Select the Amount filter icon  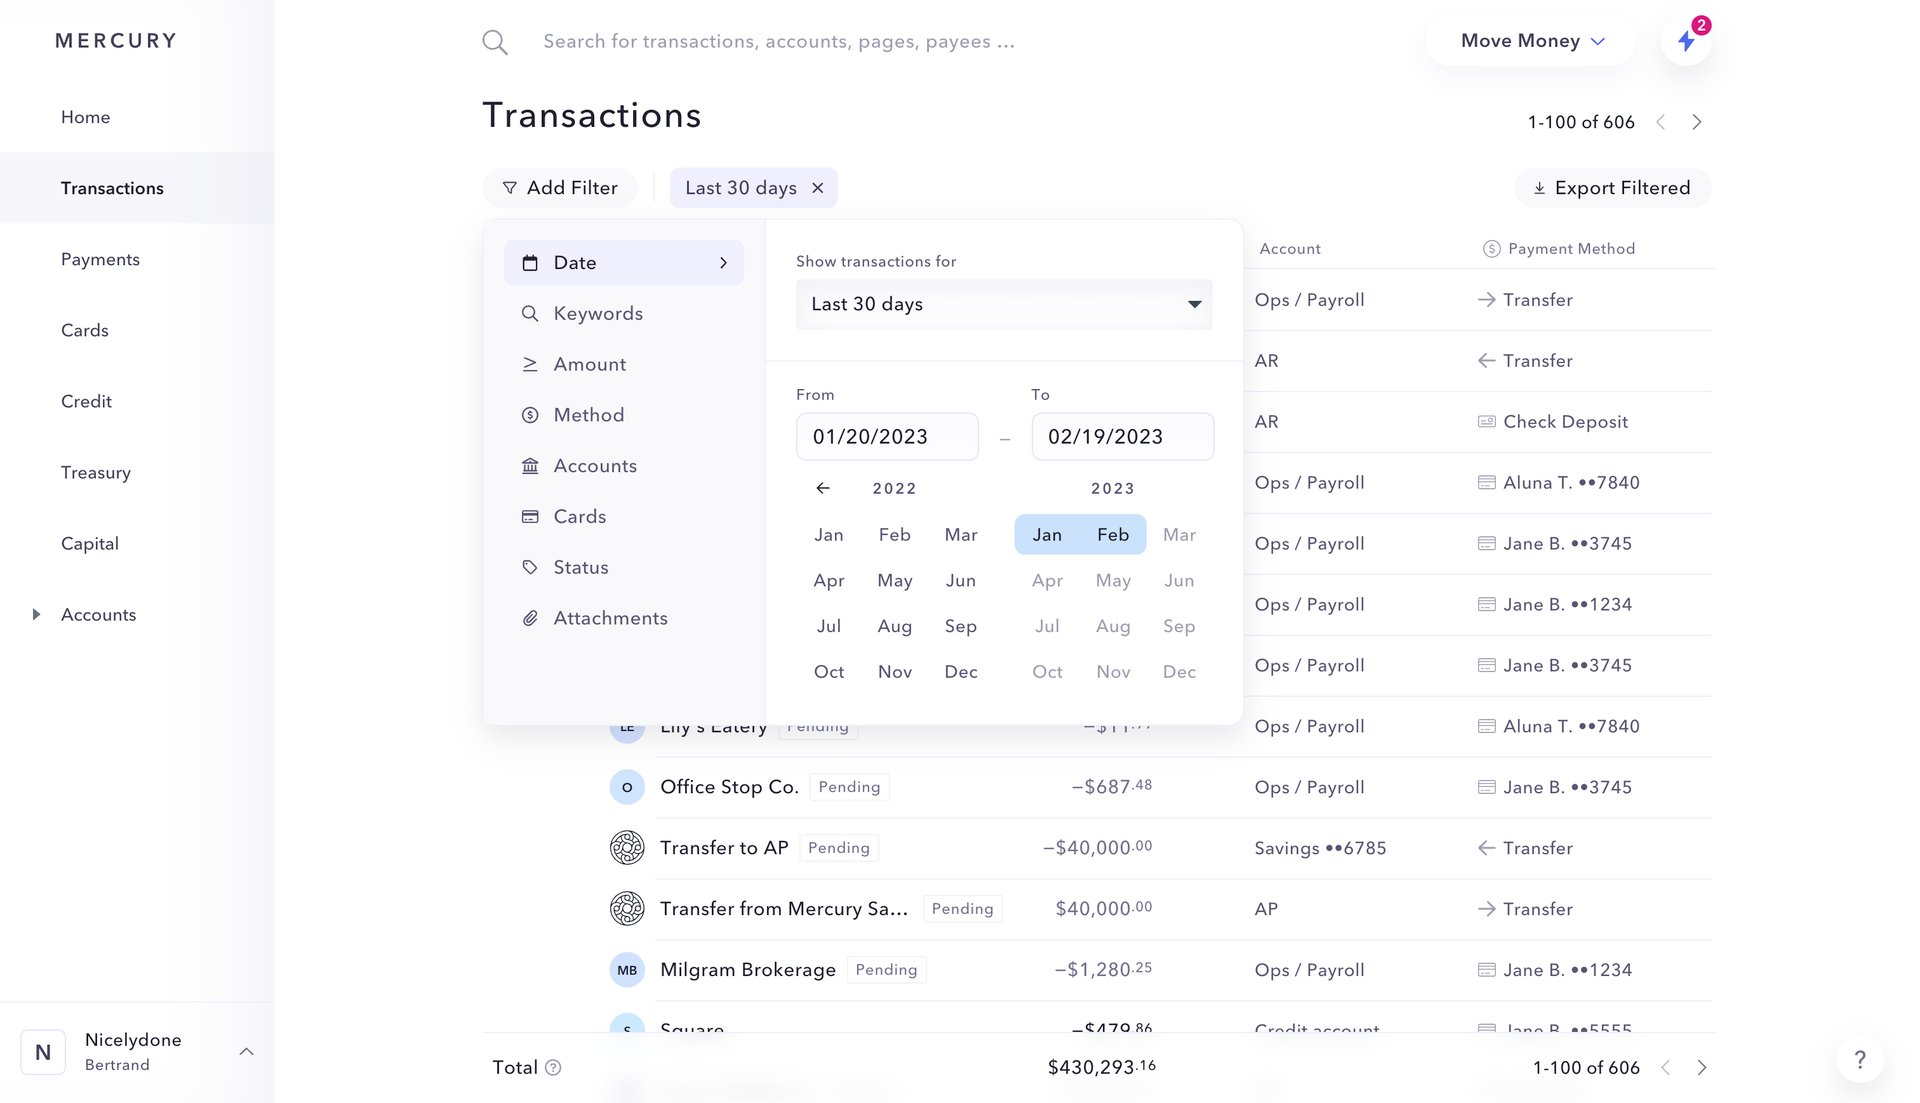pos(530,364)
